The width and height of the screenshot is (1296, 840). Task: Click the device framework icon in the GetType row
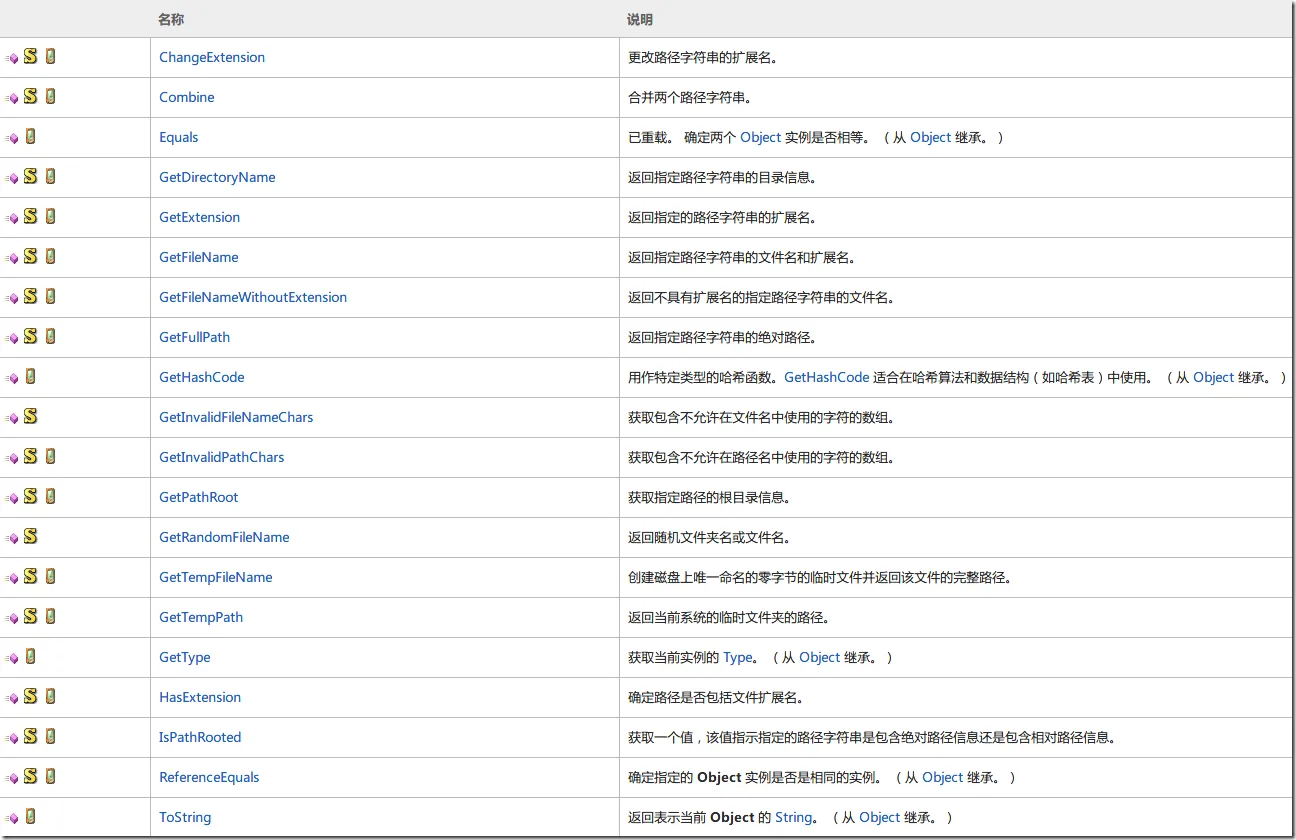point(31,657)
